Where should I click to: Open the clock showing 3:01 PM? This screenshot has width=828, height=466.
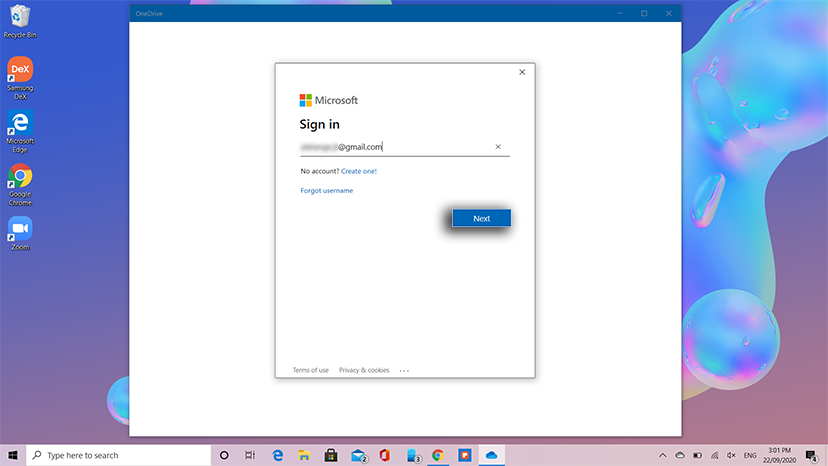tap(779, 455)
